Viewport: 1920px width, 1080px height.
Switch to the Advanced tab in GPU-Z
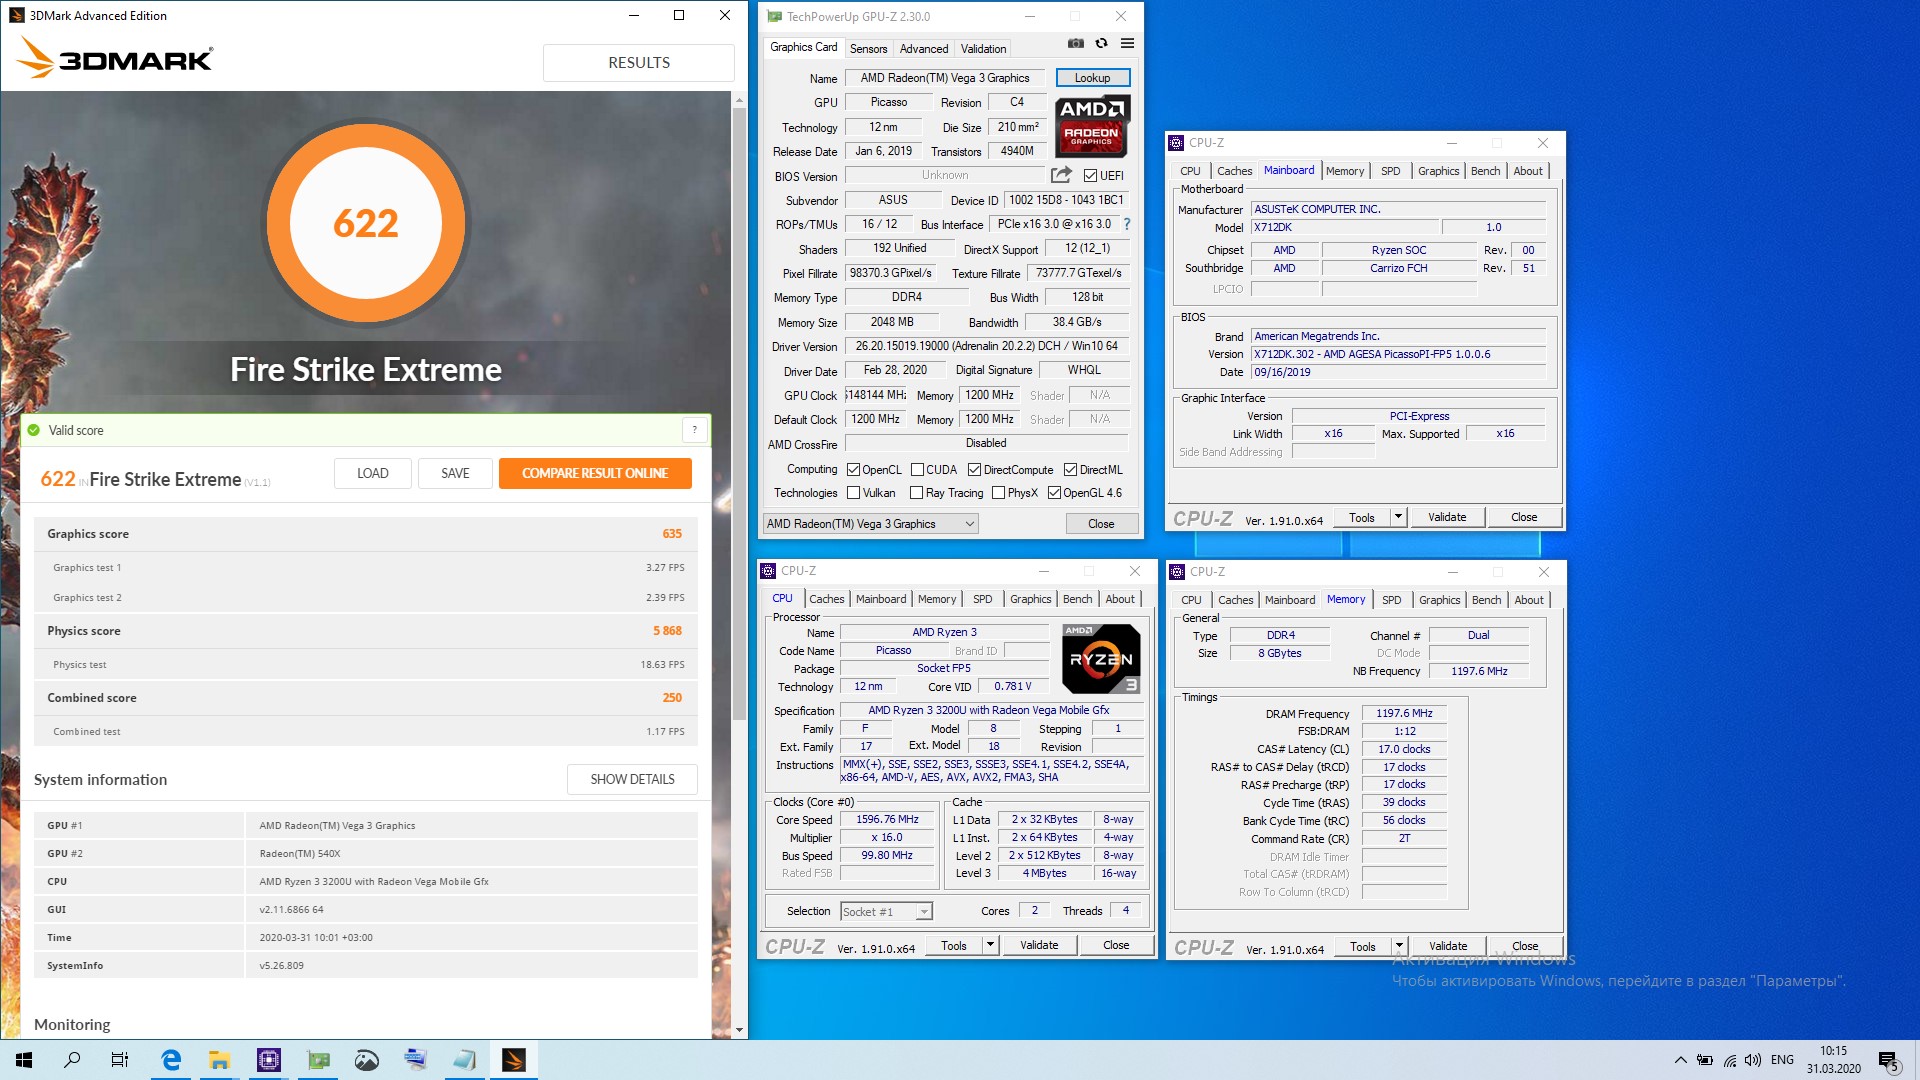pyautogui.click(x=924, y=48)
